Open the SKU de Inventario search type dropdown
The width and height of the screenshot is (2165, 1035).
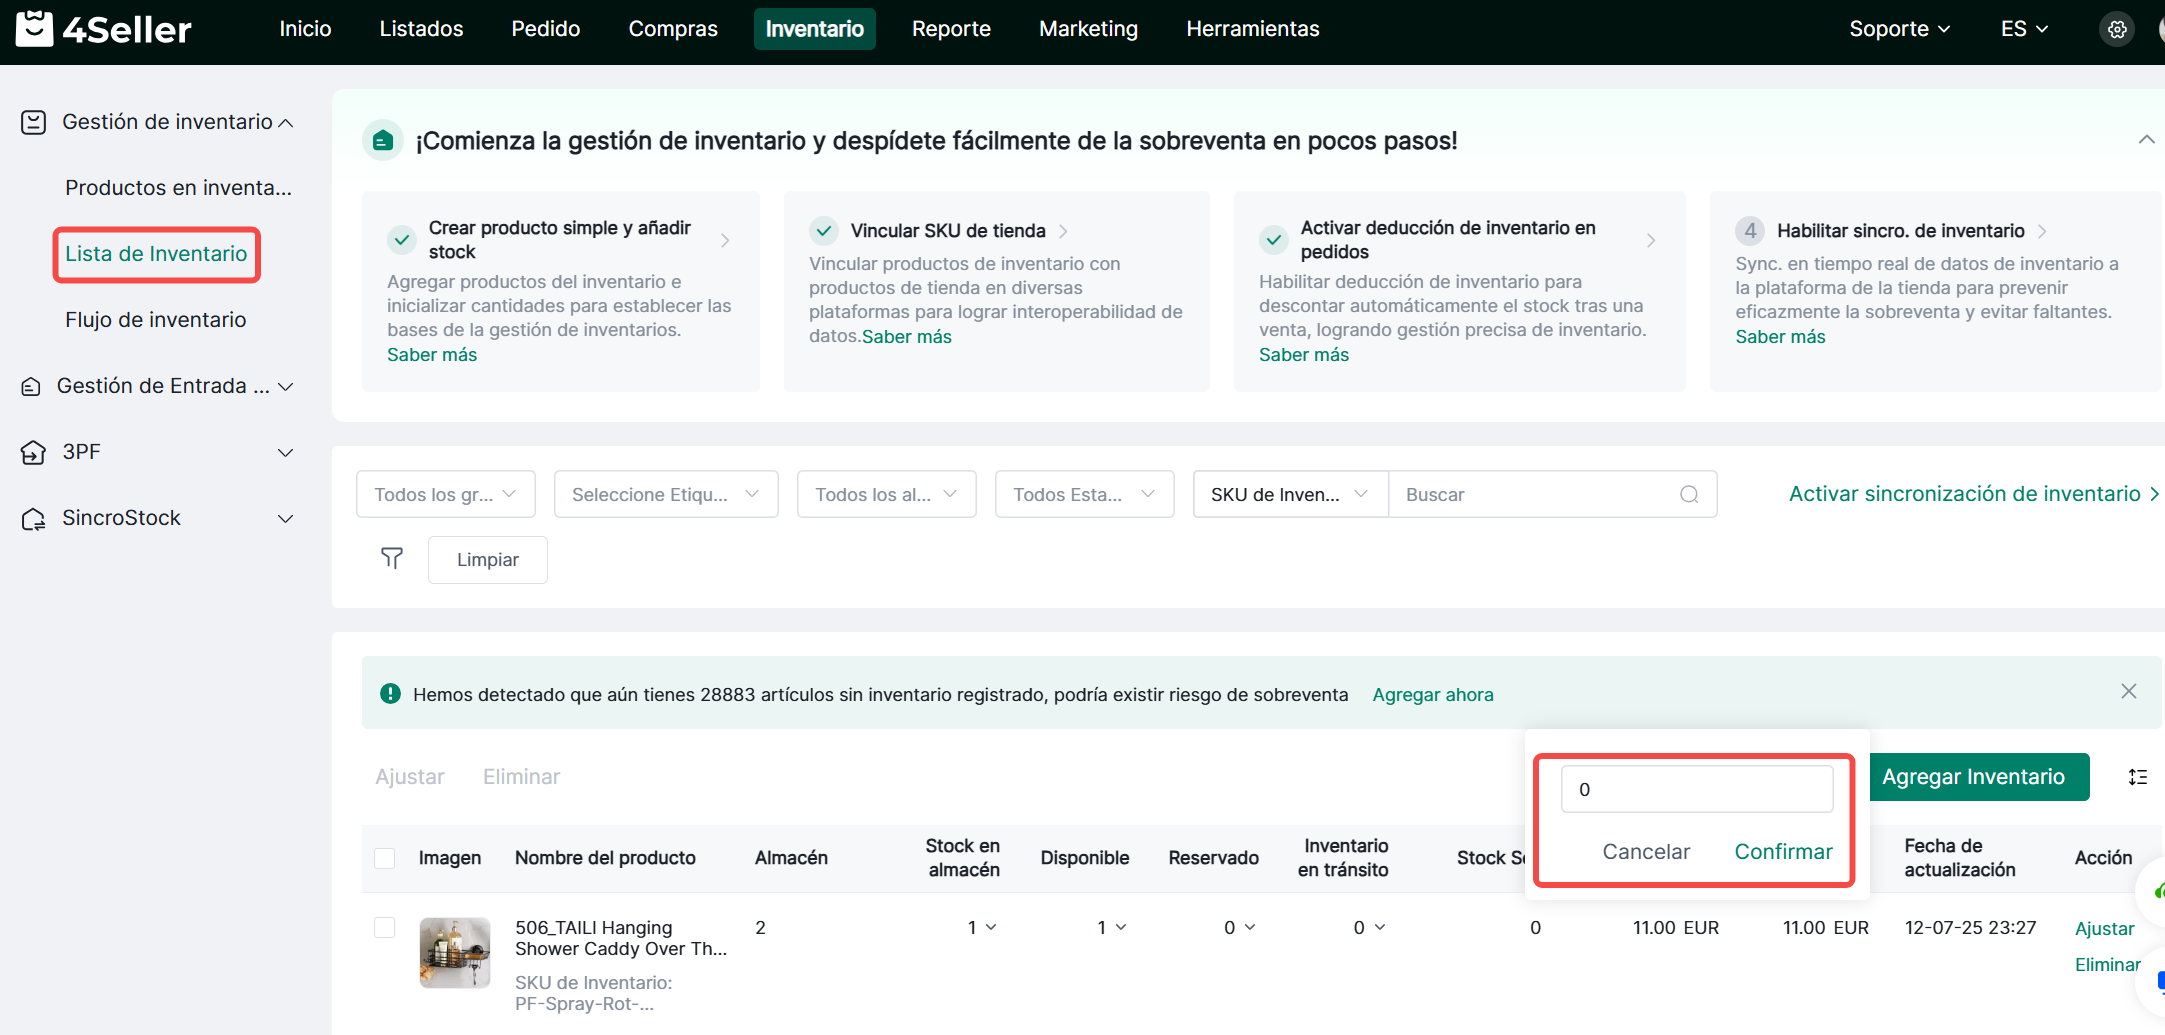pyautogui.click(x=1289, y=495)
